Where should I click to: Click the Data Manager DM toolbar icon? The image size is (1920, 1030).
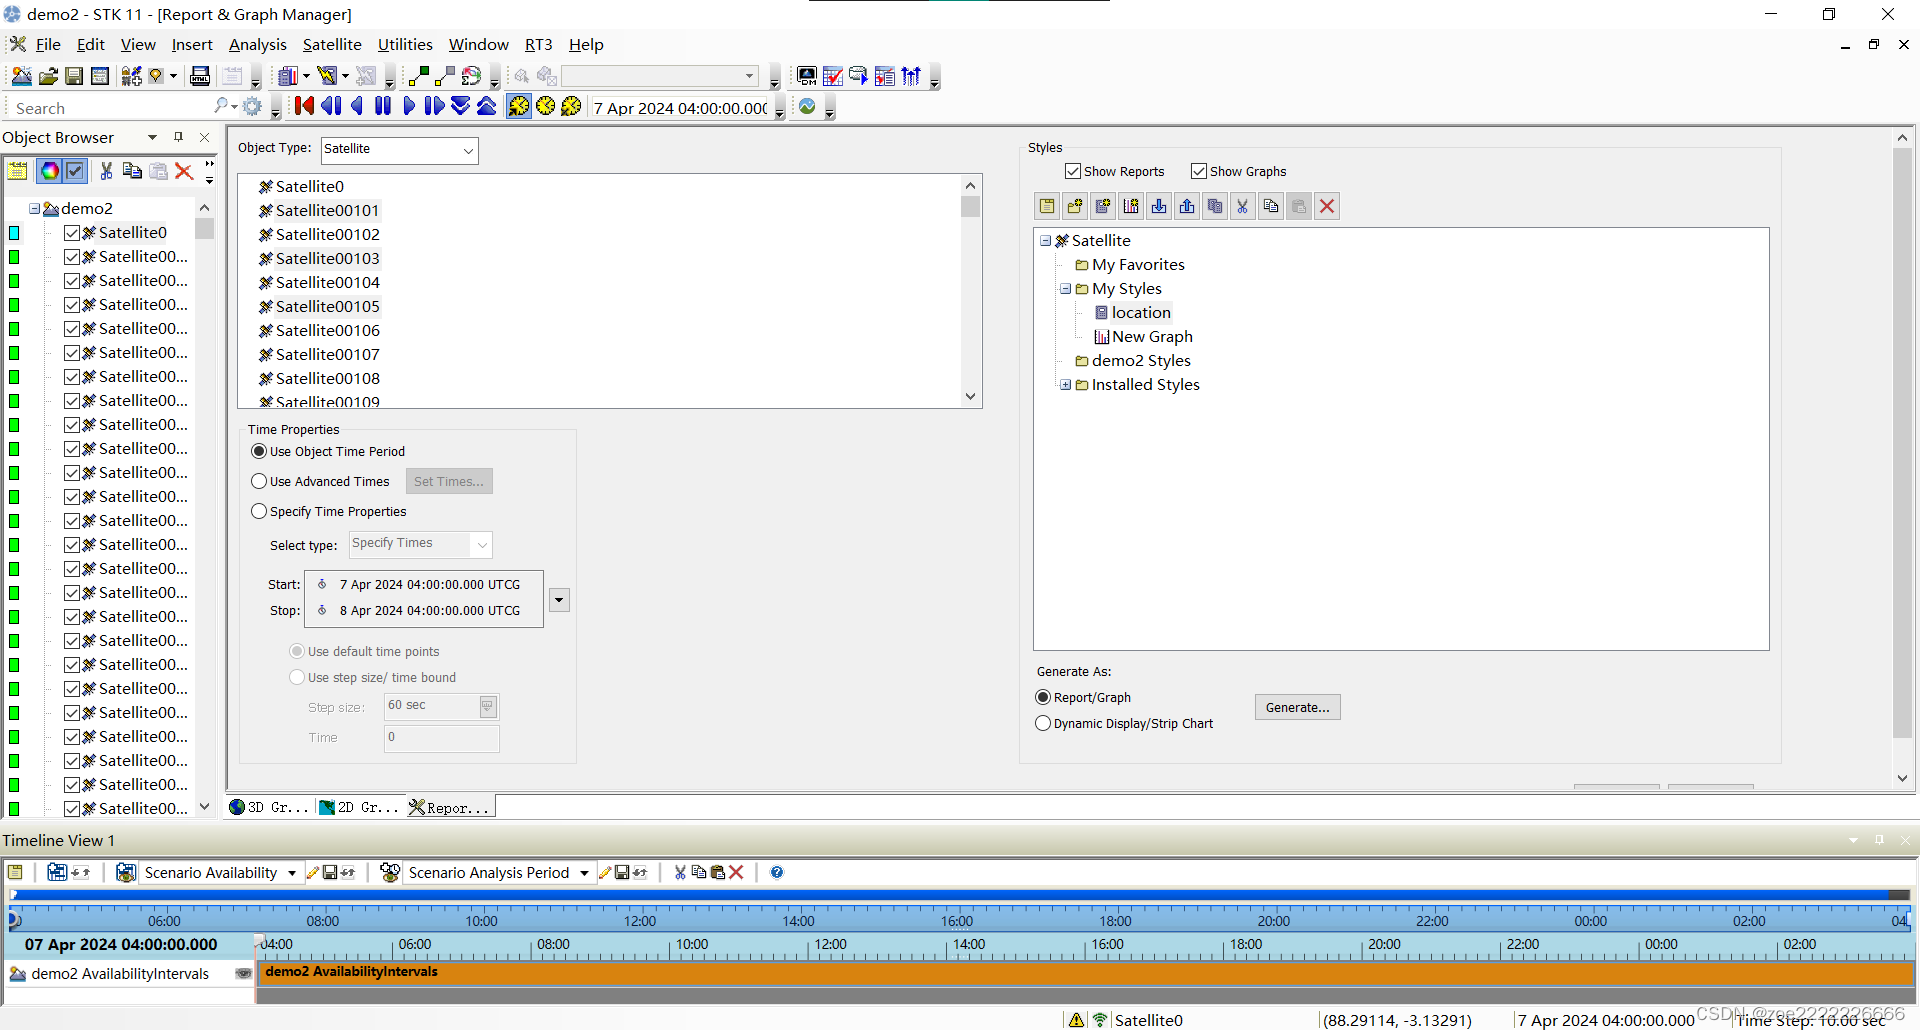click(806, 76)
